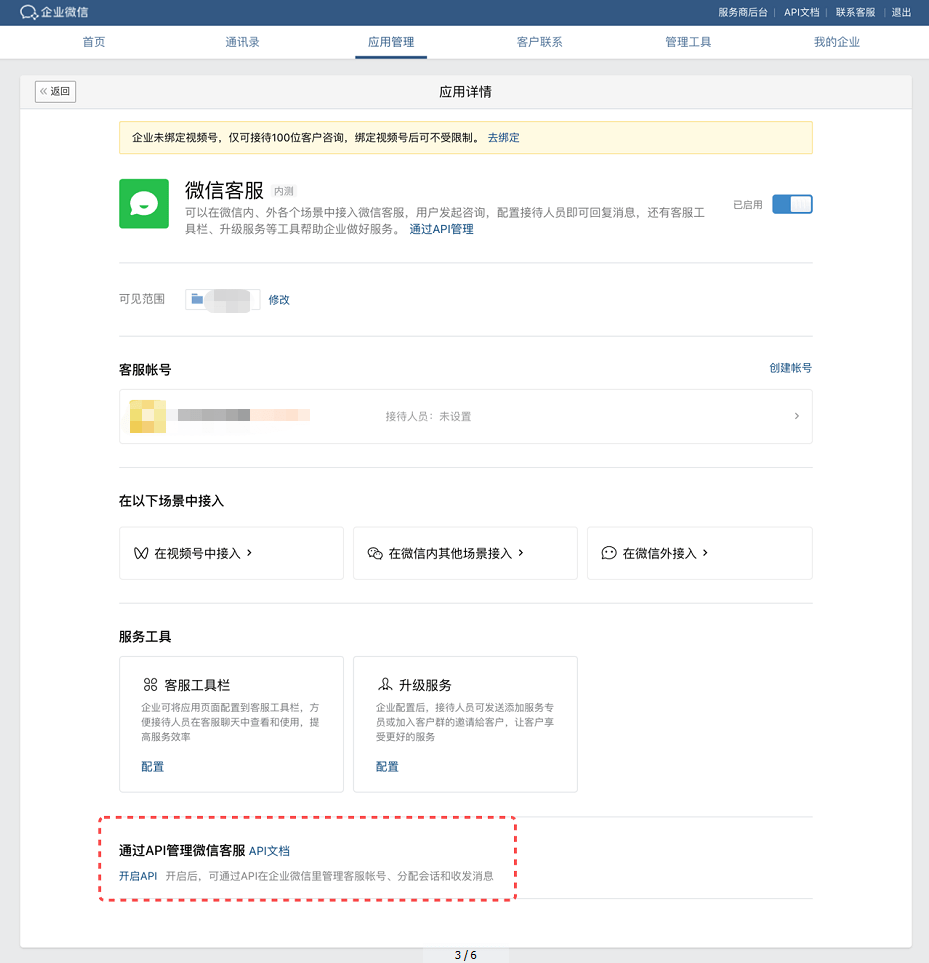929x963 pixels.
Task: Click the 升级服务 card title
Action: (x=426, y=685)
